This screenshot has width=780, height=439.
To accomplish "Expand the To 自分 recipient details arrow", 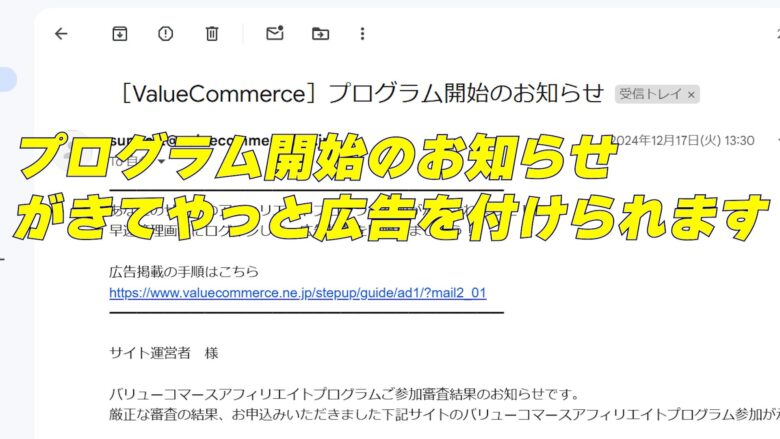I will coord(161,162).
